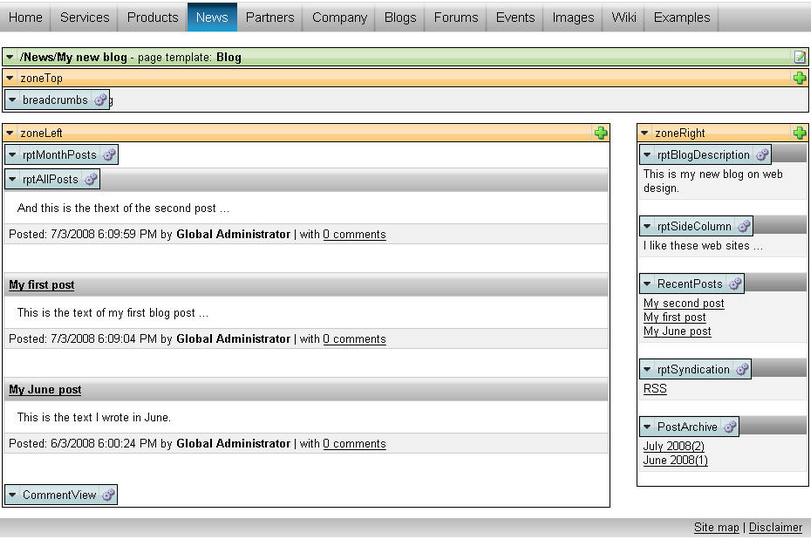Open the RecentPosts menu arrow

647,283
